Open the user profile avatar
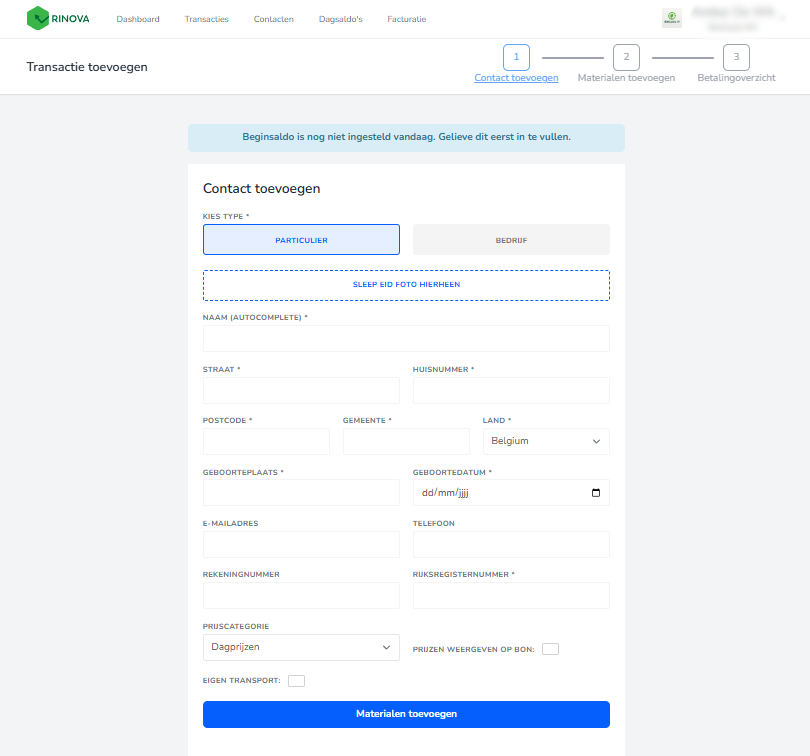The image size is (810, 756). (672, 18)
